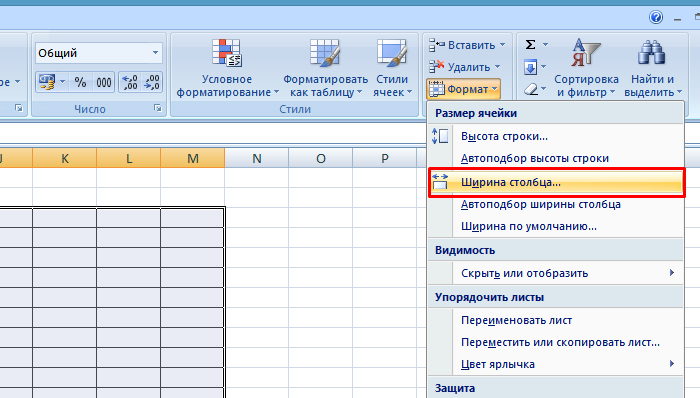Apply percent style format
The height and width of the screenshot is (398, 700).
[80, 82]
